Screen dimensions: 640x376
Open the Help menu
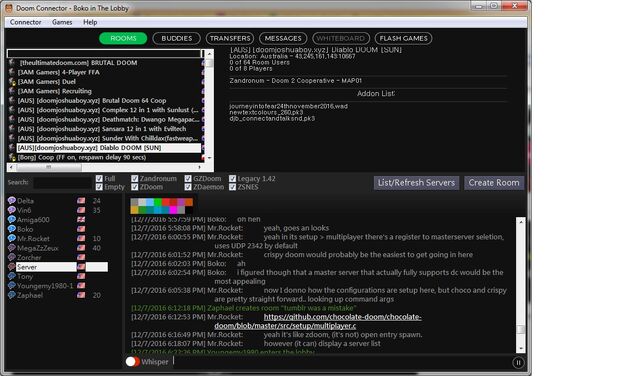pyautogui.click(x=90, y=22)
